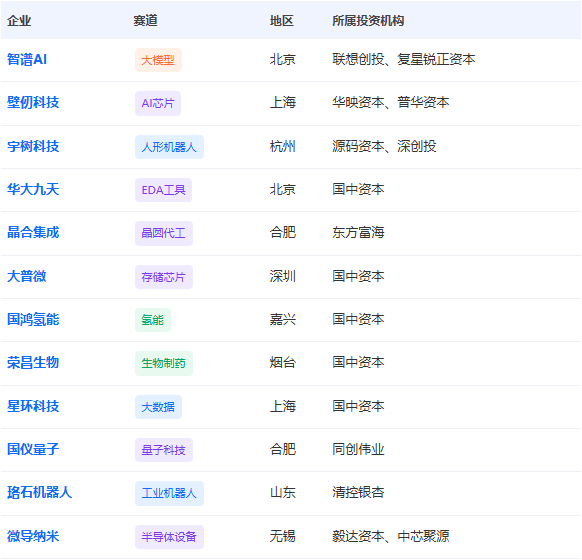This screenshot has height=560, width=582.
Task: Open the 微导纳米 company link
Action: [33, 537]
